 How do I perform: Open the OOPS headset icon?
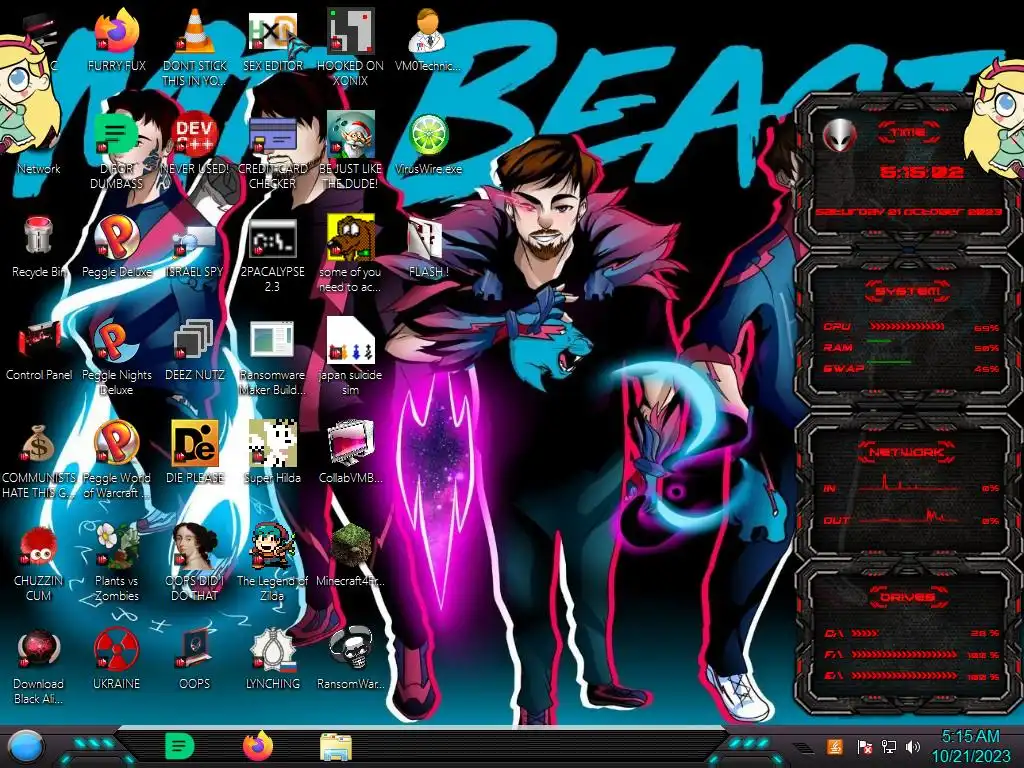coord(195,649)
